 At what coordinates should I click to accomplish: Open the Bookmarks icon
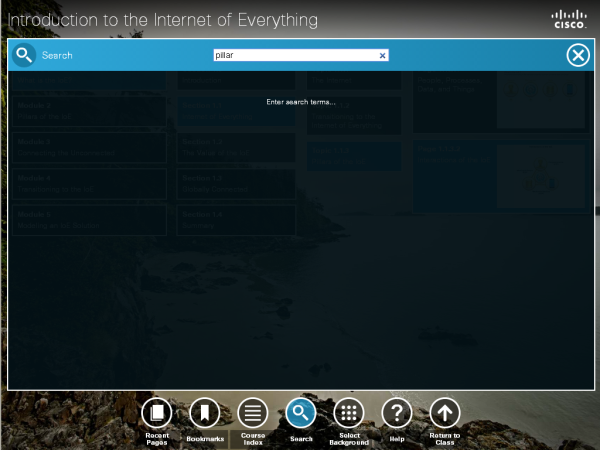coord(204,412)
